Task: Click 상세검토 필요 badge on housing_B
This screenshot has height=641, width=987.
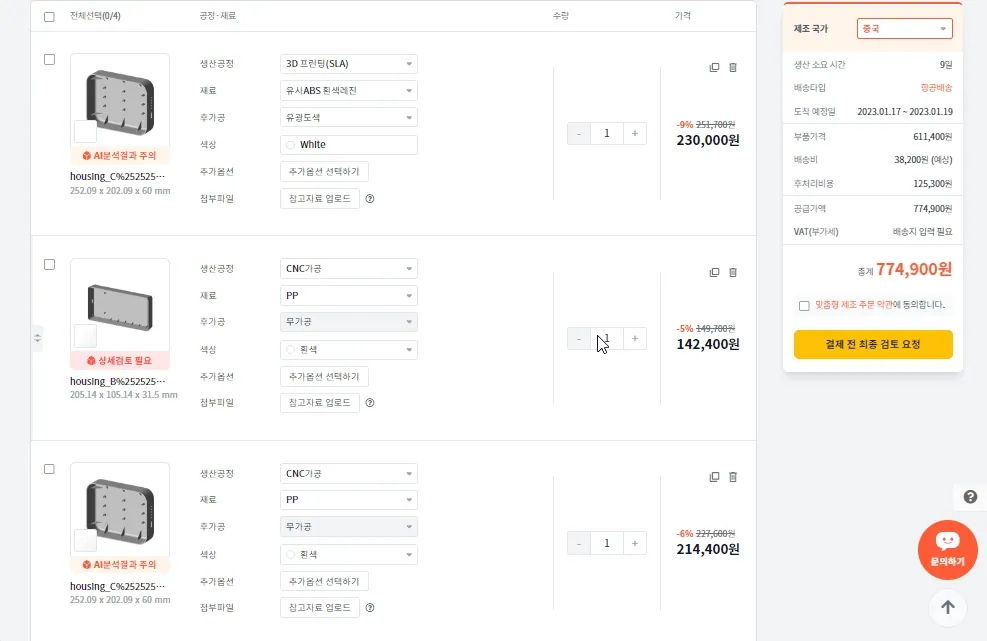Action: pos(120,361)
